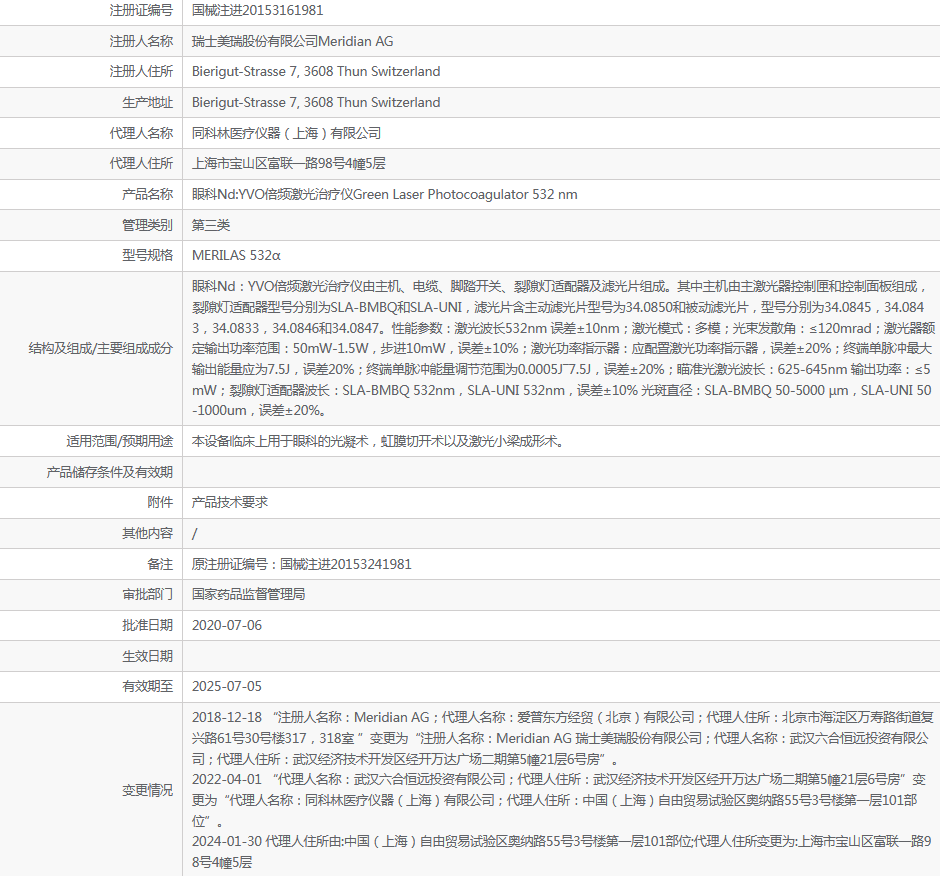
Task: Select agent 同科林医疗仪器（上海）有限公司 in 代理人名称 row
Action: [287, 133]
